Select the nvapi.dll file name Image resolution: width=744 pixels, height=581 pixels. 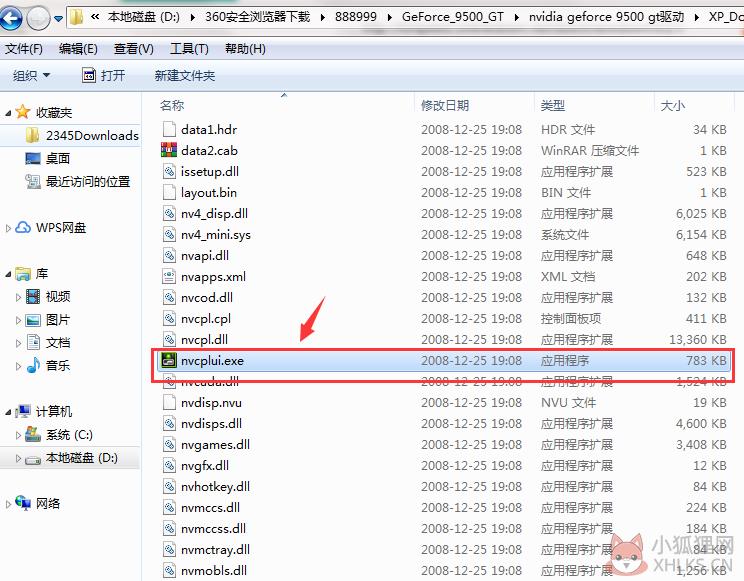tap(205, 256)
